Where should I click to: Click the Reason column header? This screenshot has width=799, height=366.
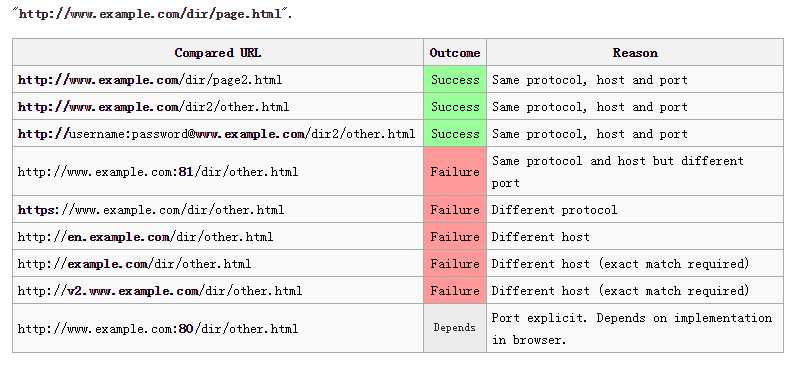point(635,53)
